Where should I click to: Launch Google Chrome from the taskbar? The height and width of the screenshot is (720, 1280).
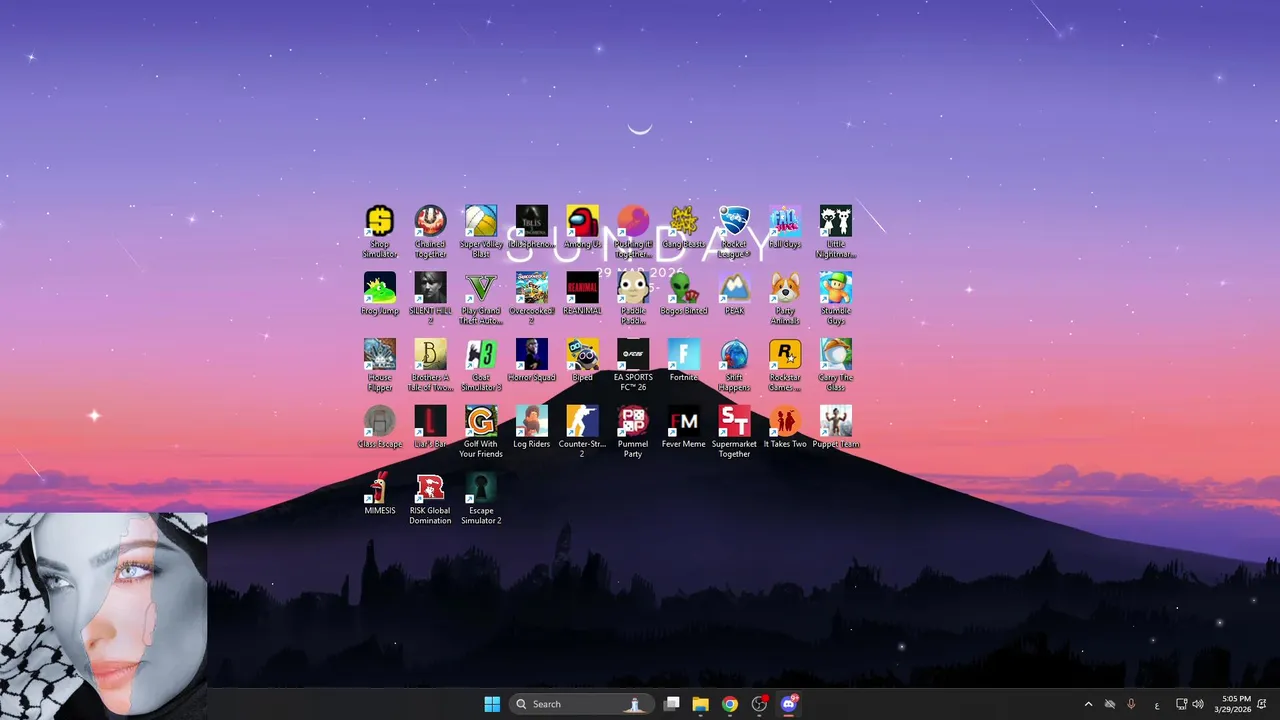pos(730,704)
